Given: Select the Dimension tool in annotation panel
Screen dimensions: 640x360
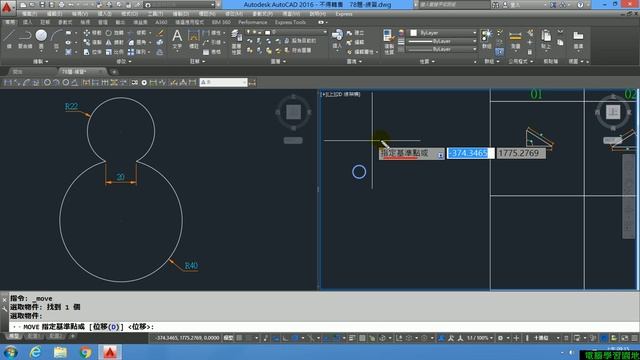Looking at the screenshot, I should (193, 40).
